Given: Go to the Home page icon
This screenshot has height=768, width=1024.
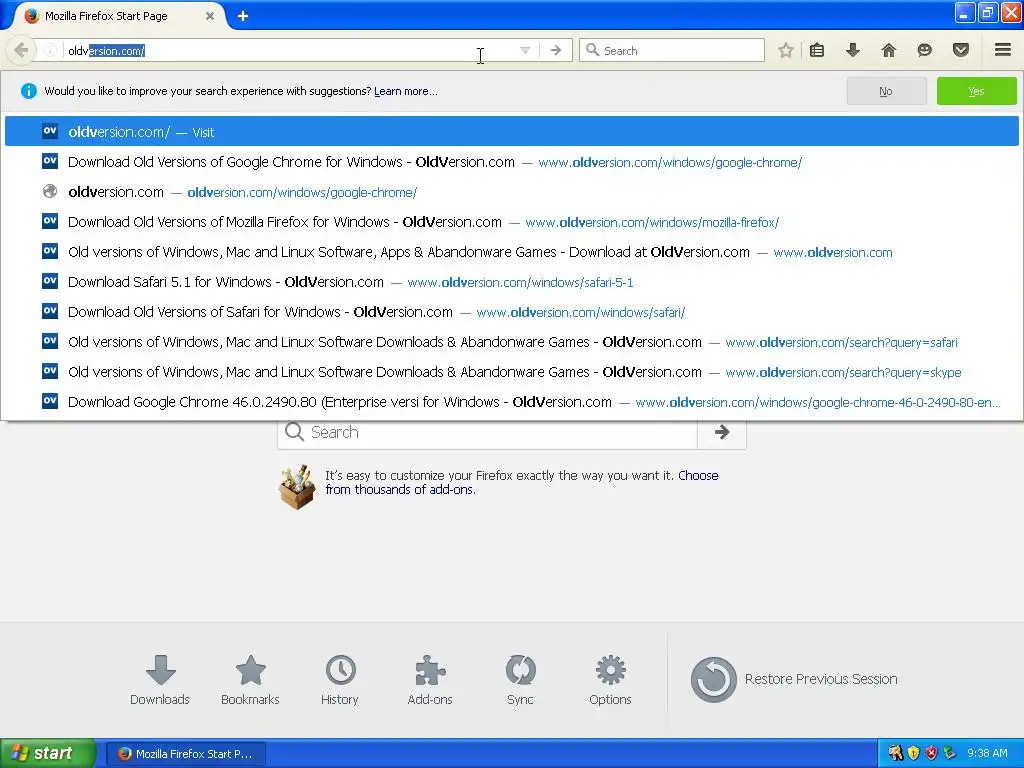Looking at the screenshot, I should [x=889, y=50].
